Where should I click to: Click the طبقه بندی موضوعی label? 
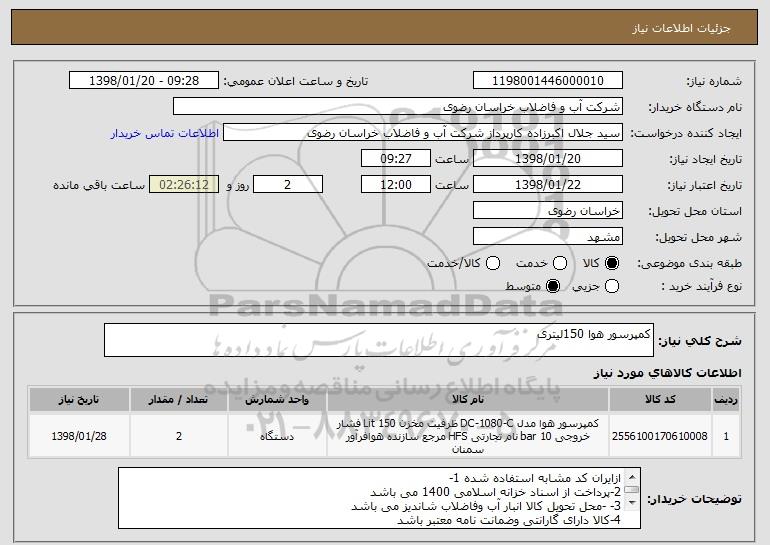click(x=689, y=264)
